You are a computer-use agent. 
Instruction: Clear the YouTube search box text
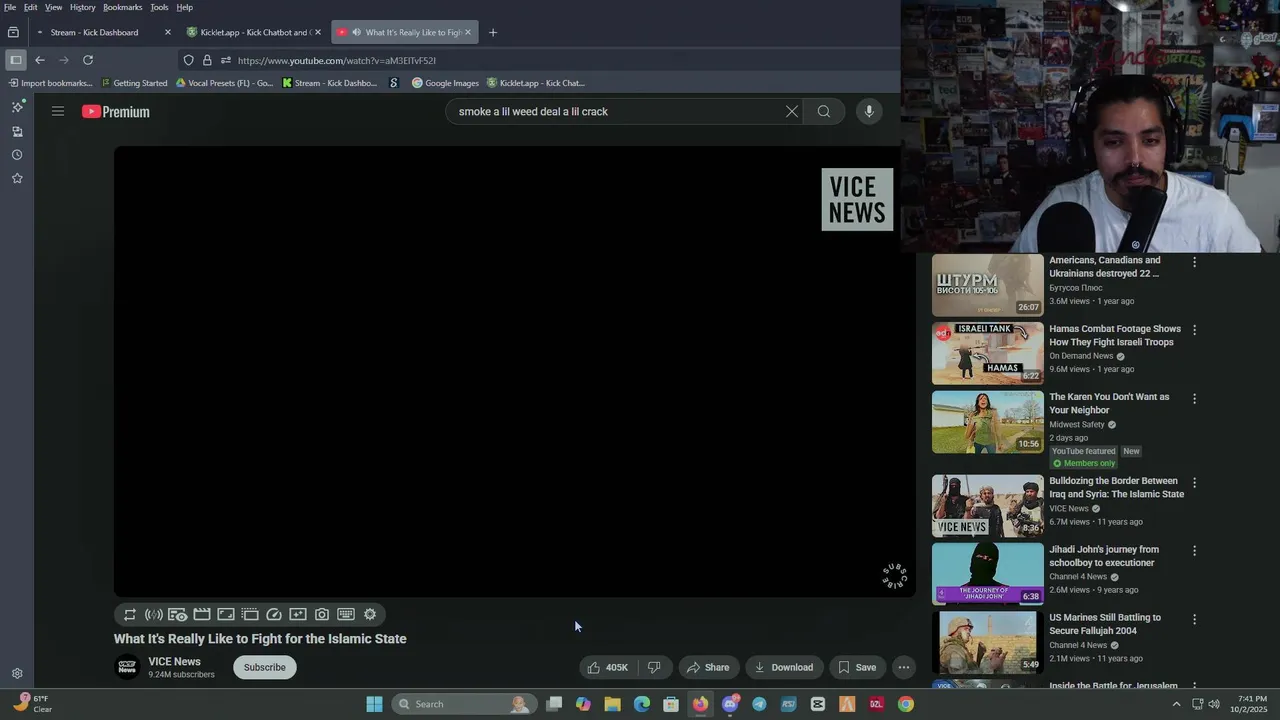[791, 112]
